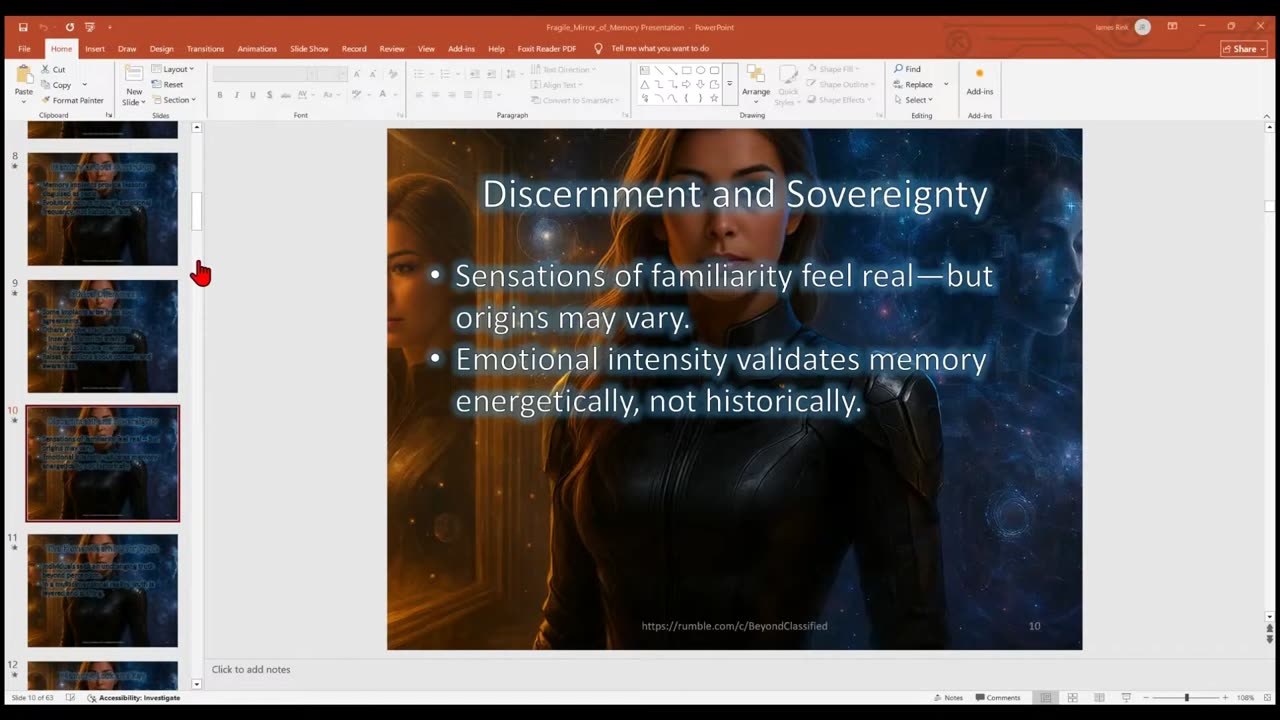This screenshot has width=1280, height=720.
Task: Reset the slide layout
Action: pyautogui.click(x=167, y=85)
